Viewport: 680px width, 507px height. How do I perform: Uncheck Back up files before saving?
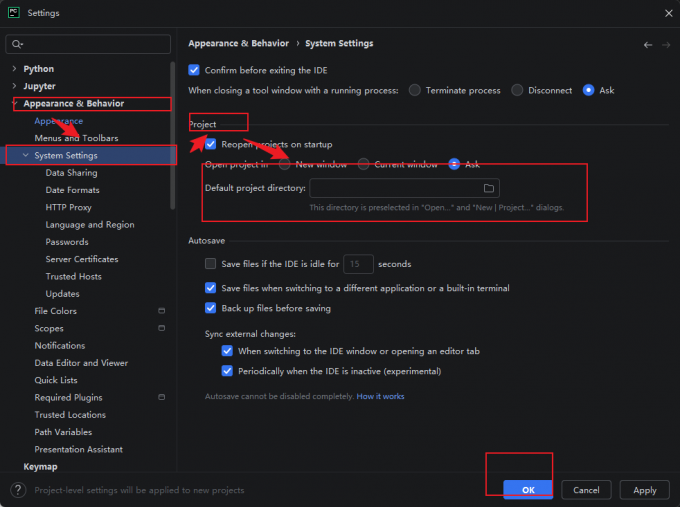coord(210,308)
